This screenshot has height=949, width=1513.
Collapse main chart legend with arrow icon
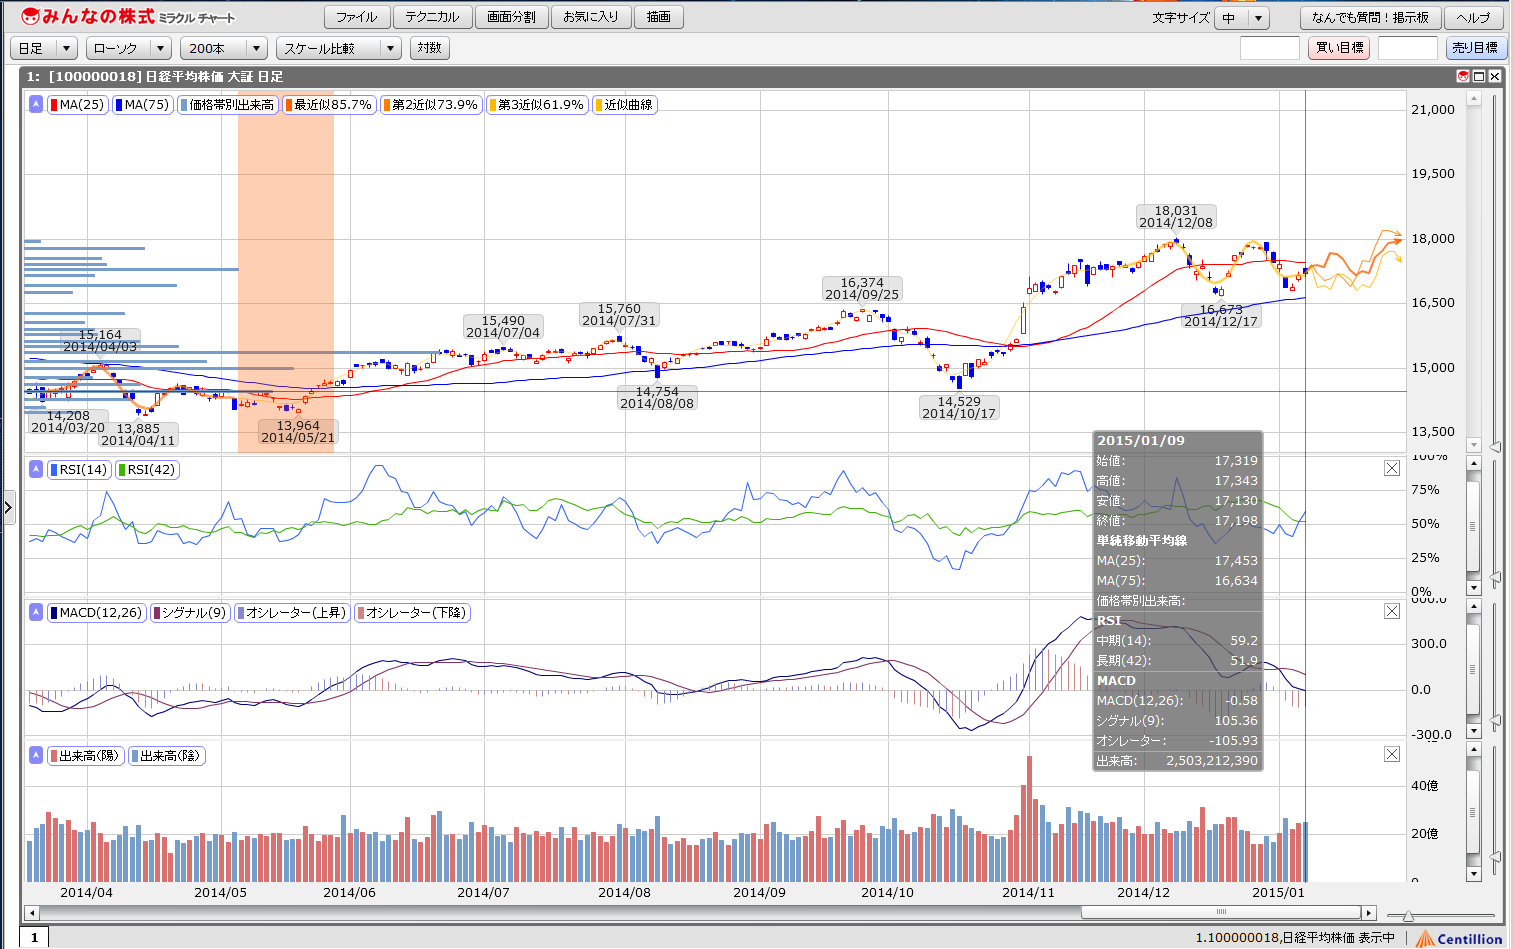(36, 104)
